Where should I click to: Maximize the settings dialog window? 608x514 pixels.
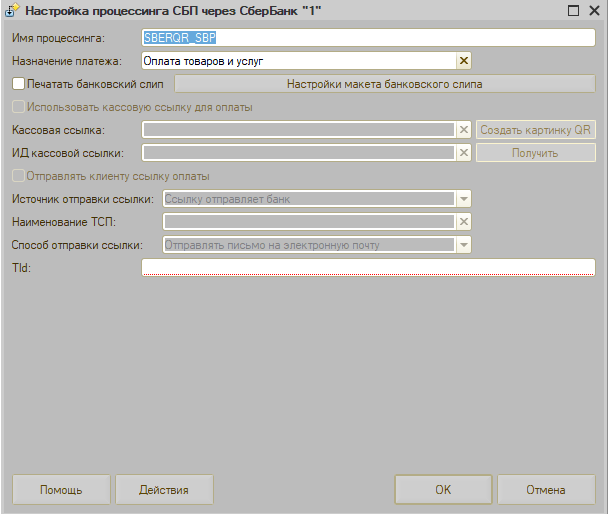coord(573,10)
